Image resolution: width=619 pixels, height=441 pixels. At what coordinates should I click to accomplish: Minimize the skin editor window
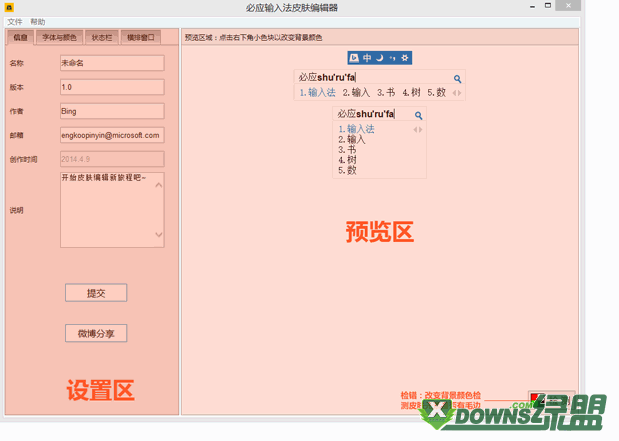coord(533,7)
